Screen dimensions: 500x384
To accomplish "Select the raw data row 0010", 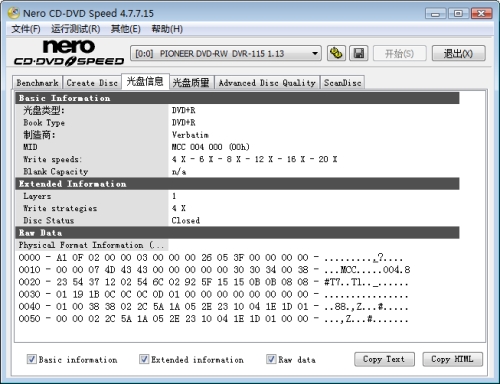I will point(214,269).
